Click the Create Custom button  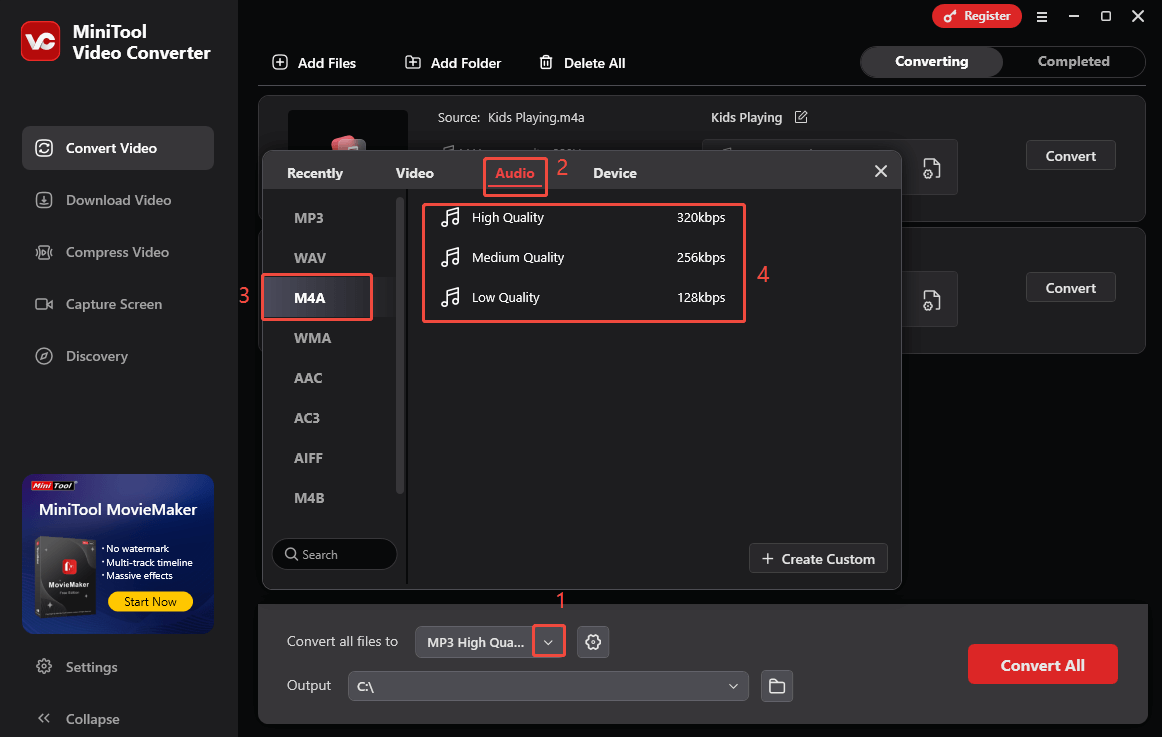tap(818, 558)
